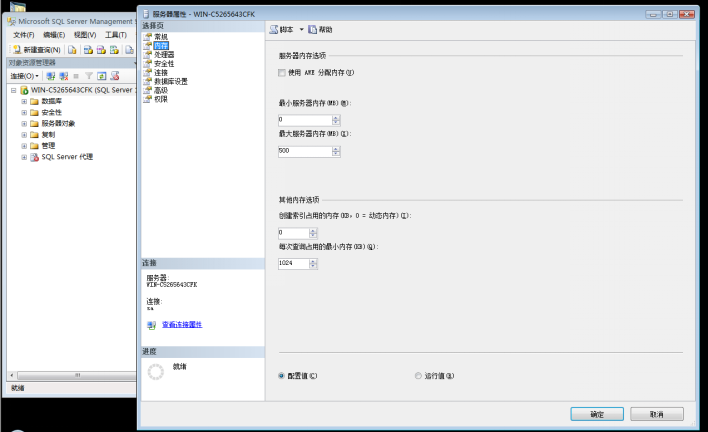Image resolution: width=708 pixels, height=432 pixels.
Task: Click the spinner beside min query memory 1024
Action: (313, 264)
